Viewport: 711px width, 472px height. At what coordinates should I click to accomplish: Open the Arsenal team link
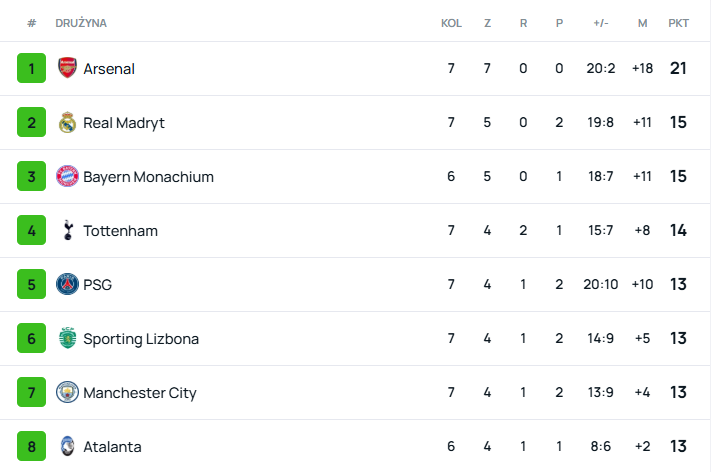click(109, 69)
